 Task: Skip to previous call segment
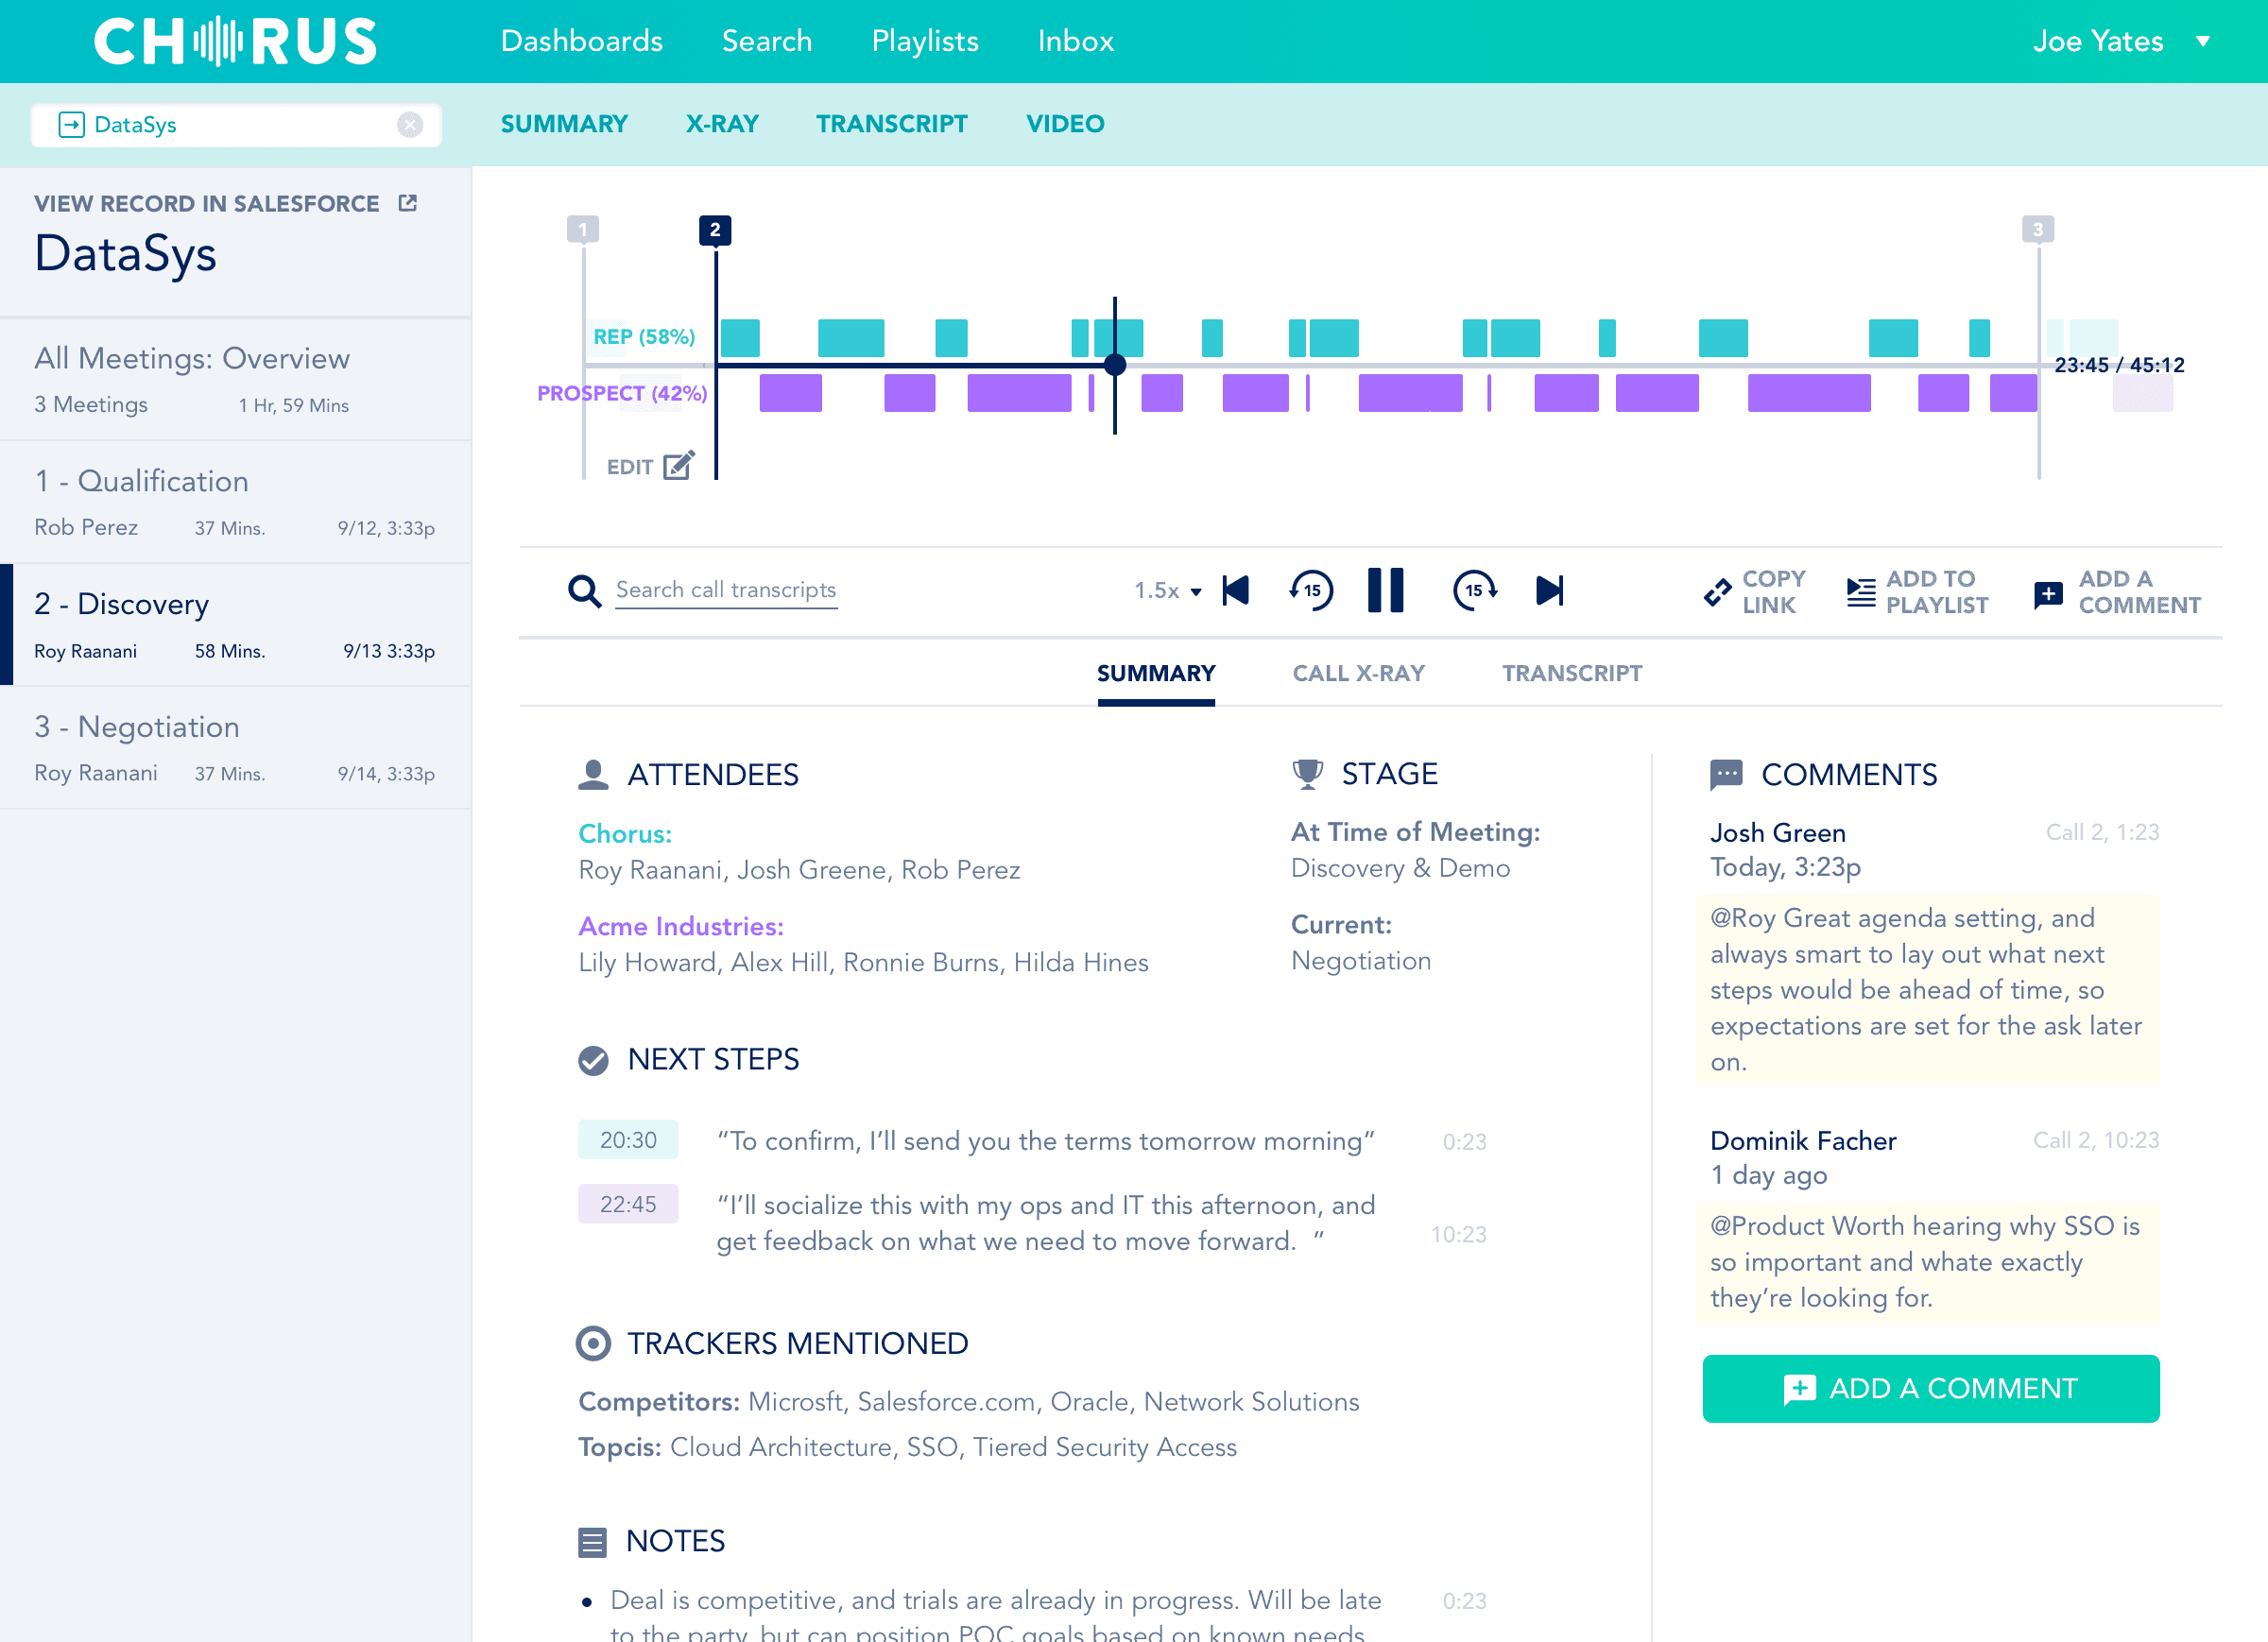click(x=1236, y=591)
